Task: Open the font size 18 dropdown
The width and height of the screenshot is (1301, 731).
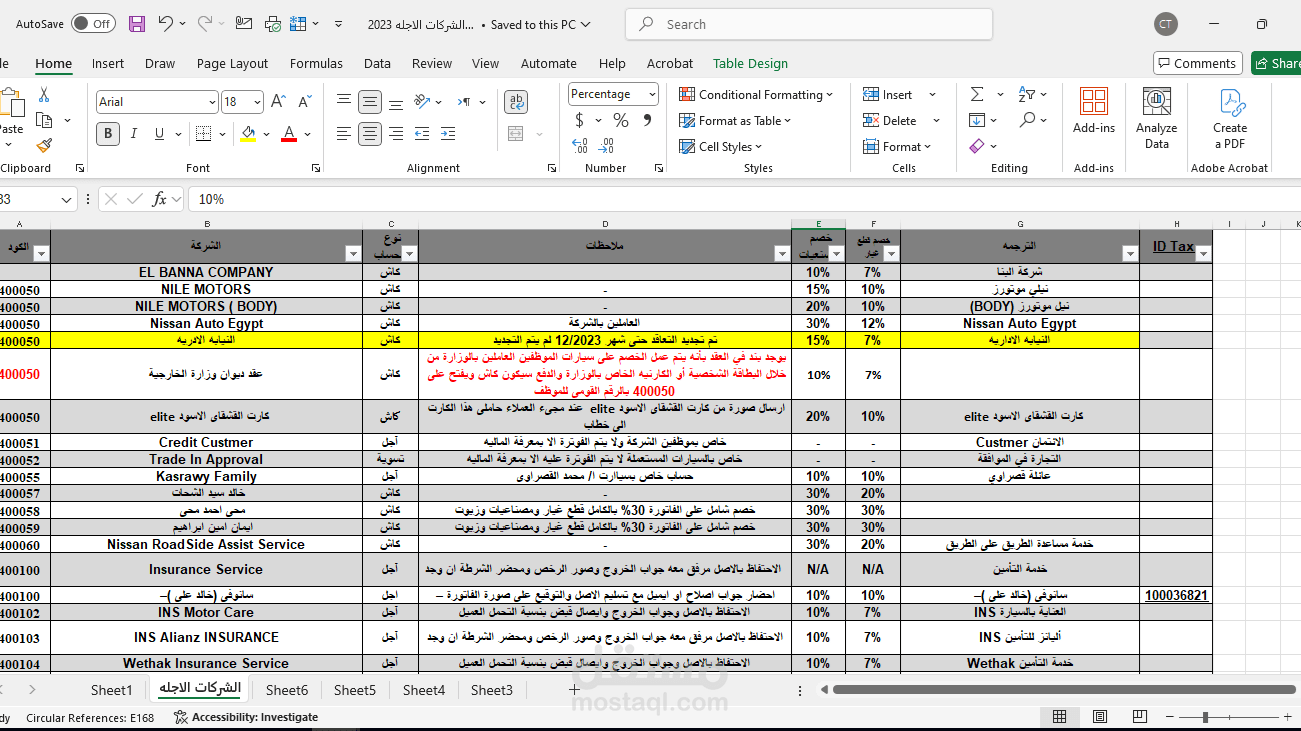Action: pyautogui.click(x=257, y=102)
